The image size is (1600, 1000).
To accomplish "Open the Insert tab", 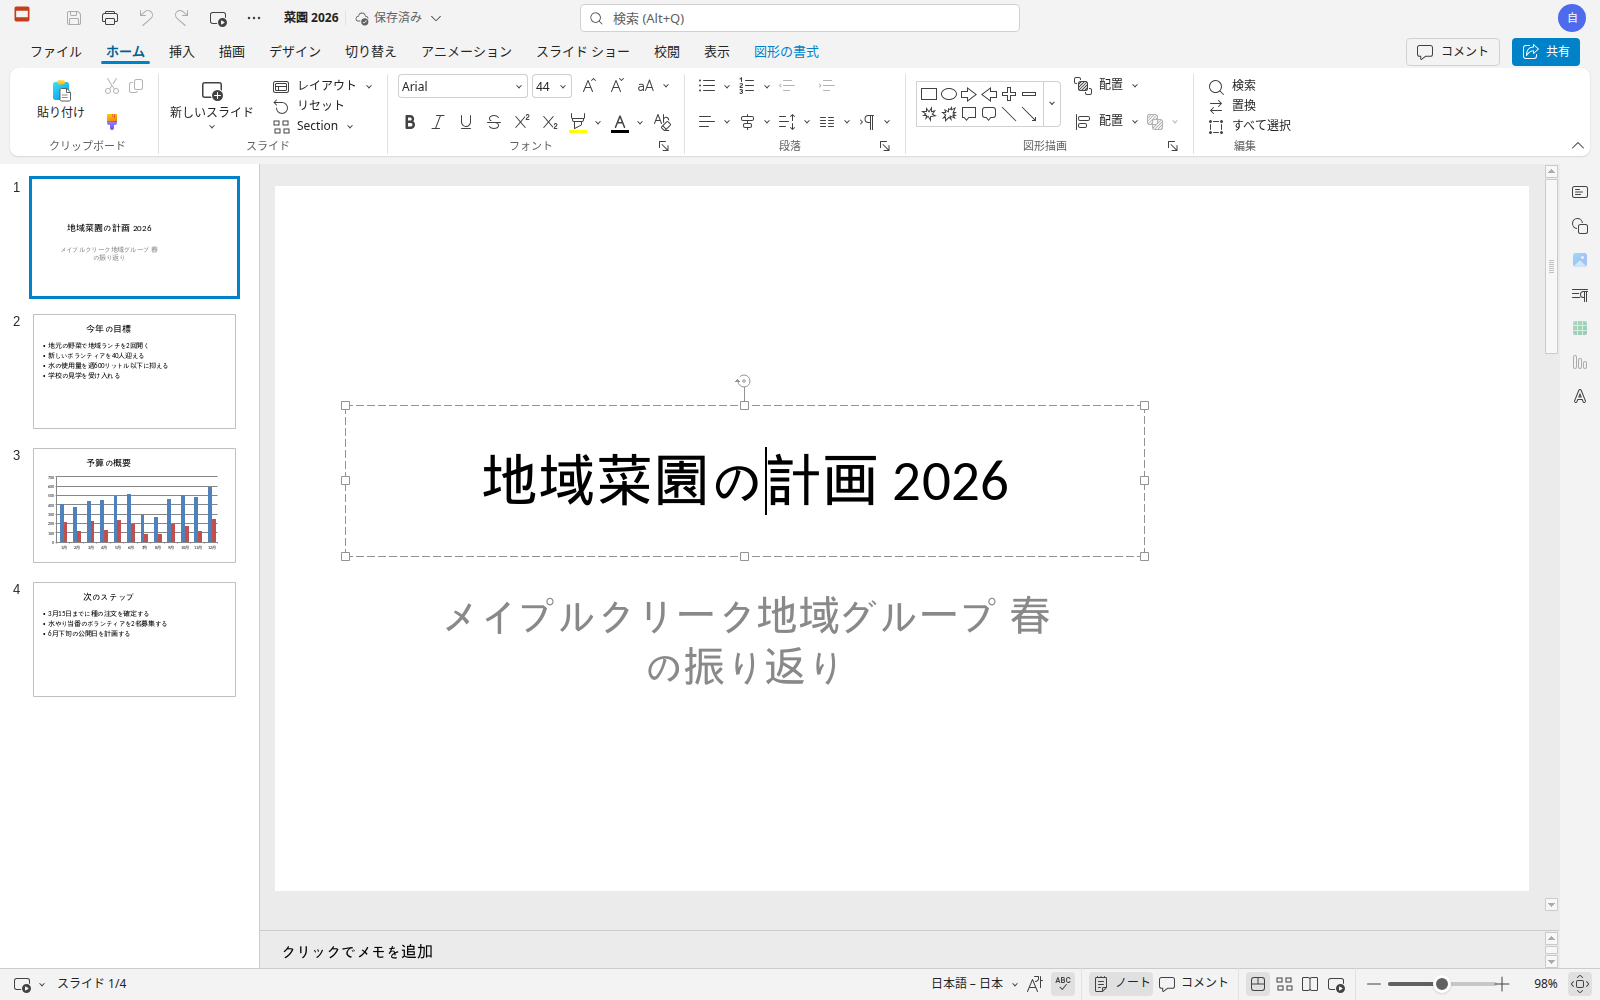I will [x=181, y=52].
